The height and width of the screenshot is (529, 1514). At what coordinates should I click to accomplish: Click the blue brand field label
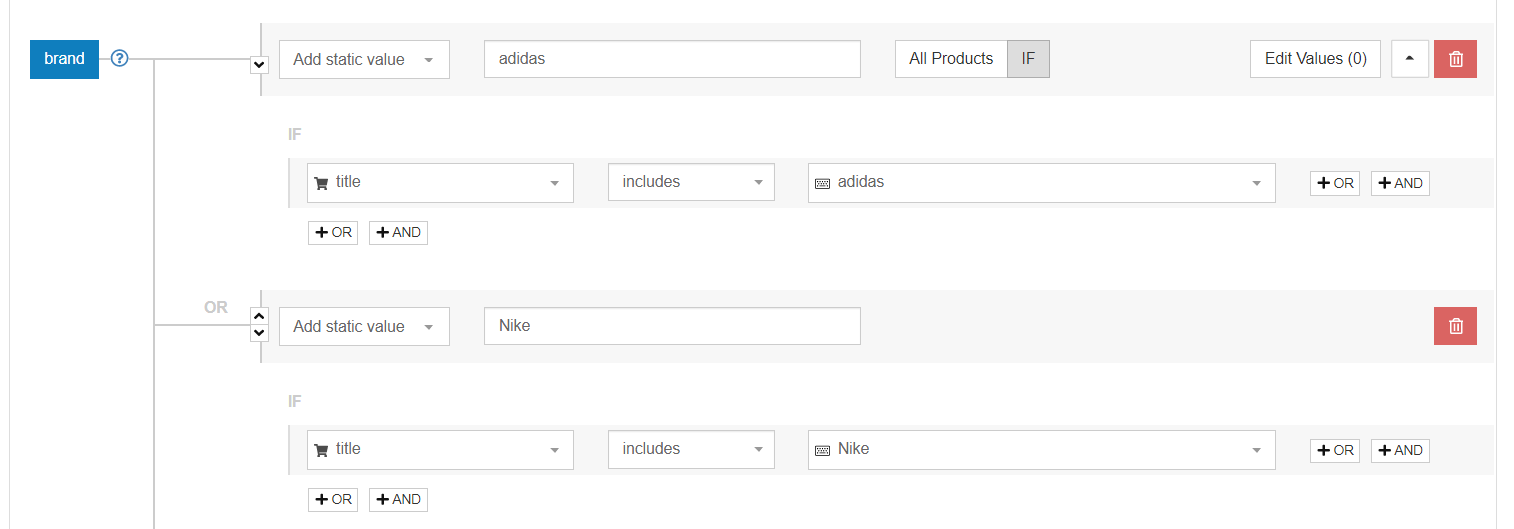coord(64,59)
